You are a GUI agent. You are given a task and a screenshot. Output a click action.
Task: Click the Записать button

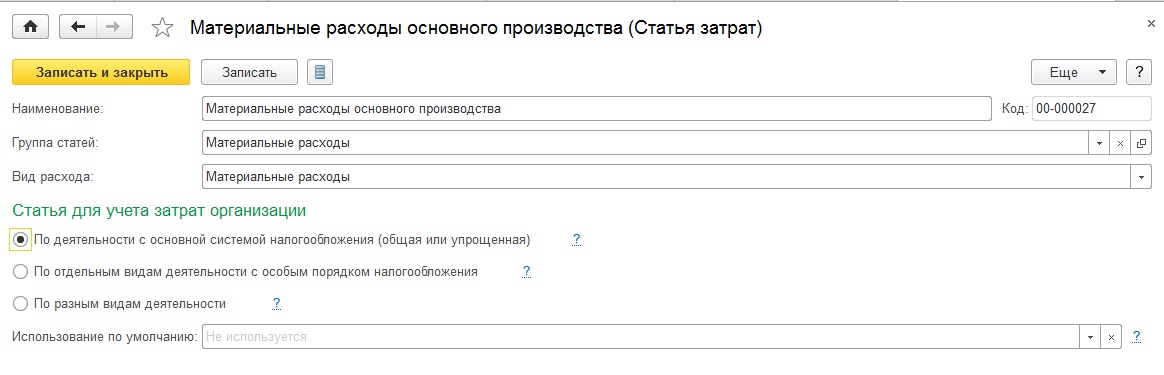click(x=249, y=72)
